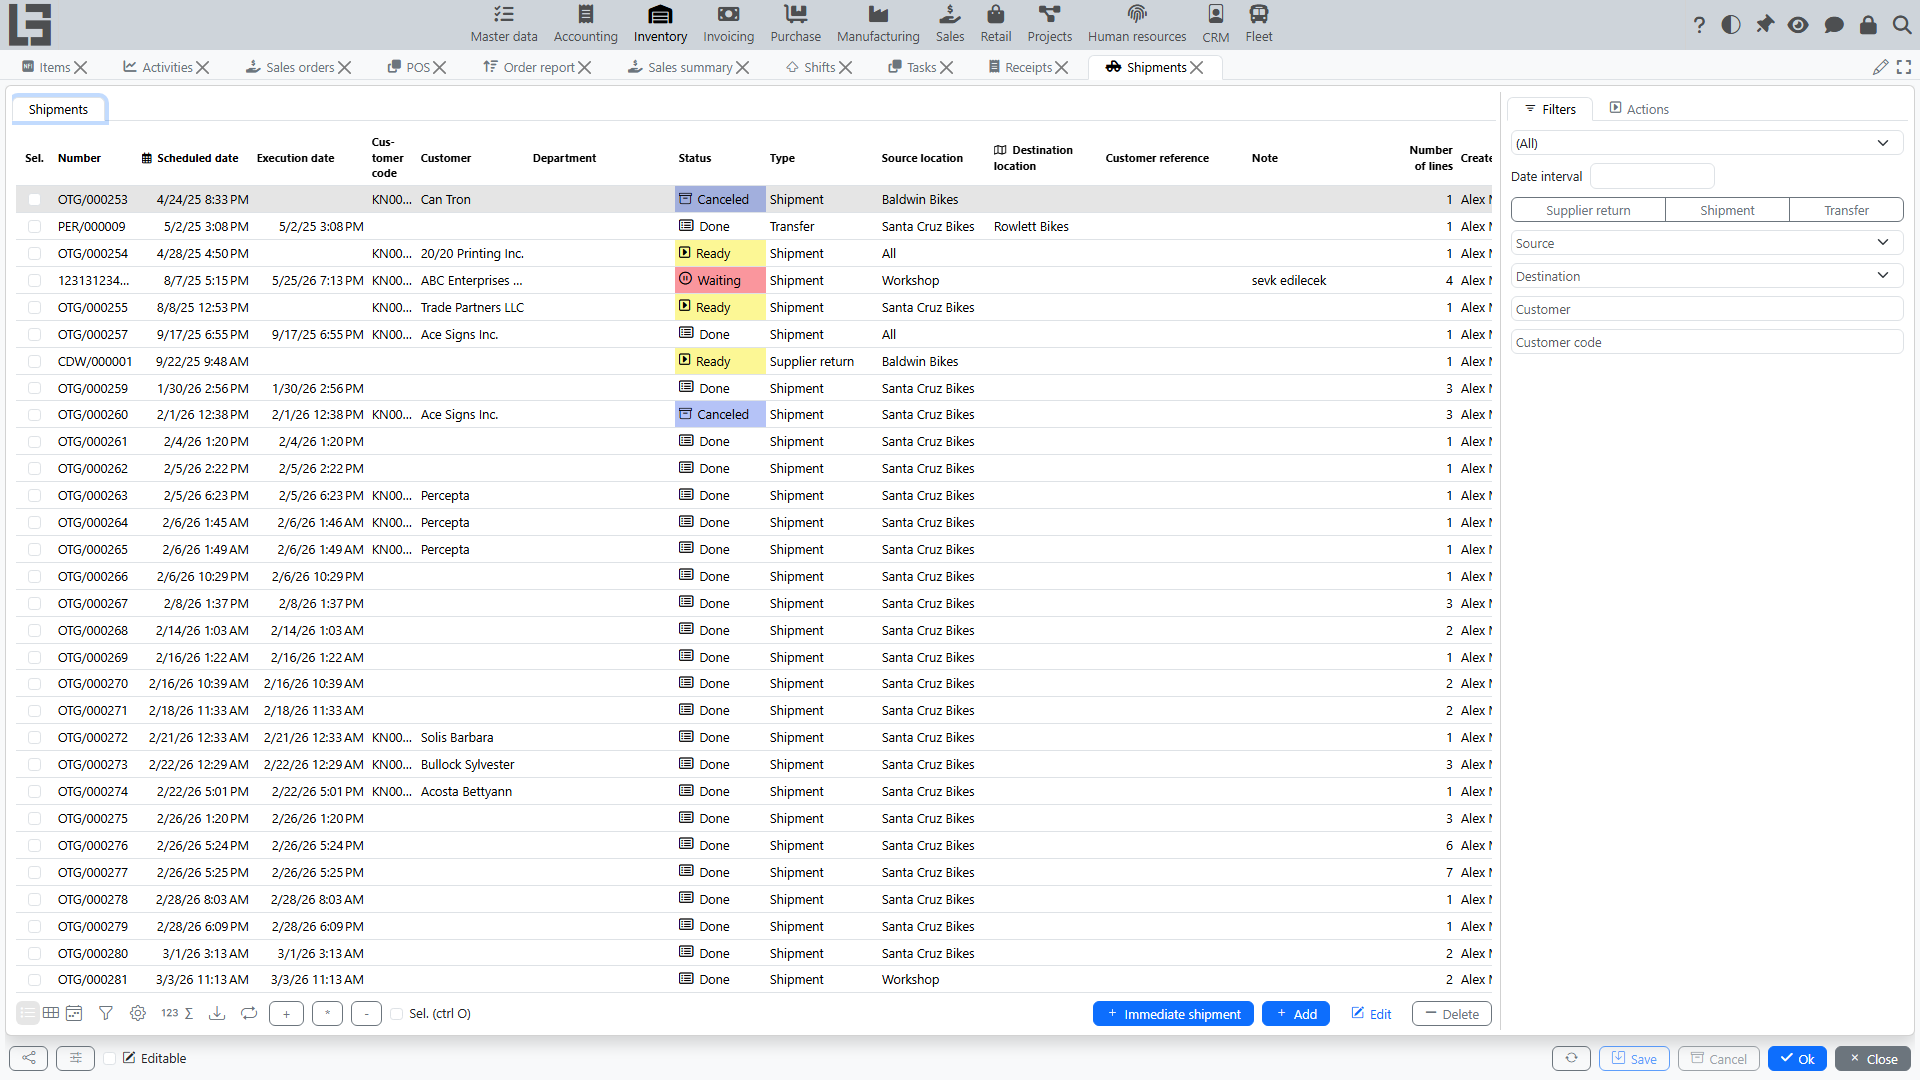Switch to list view icon
The width and height of the screenshot is (1920, 1080).
point(28,1013)
